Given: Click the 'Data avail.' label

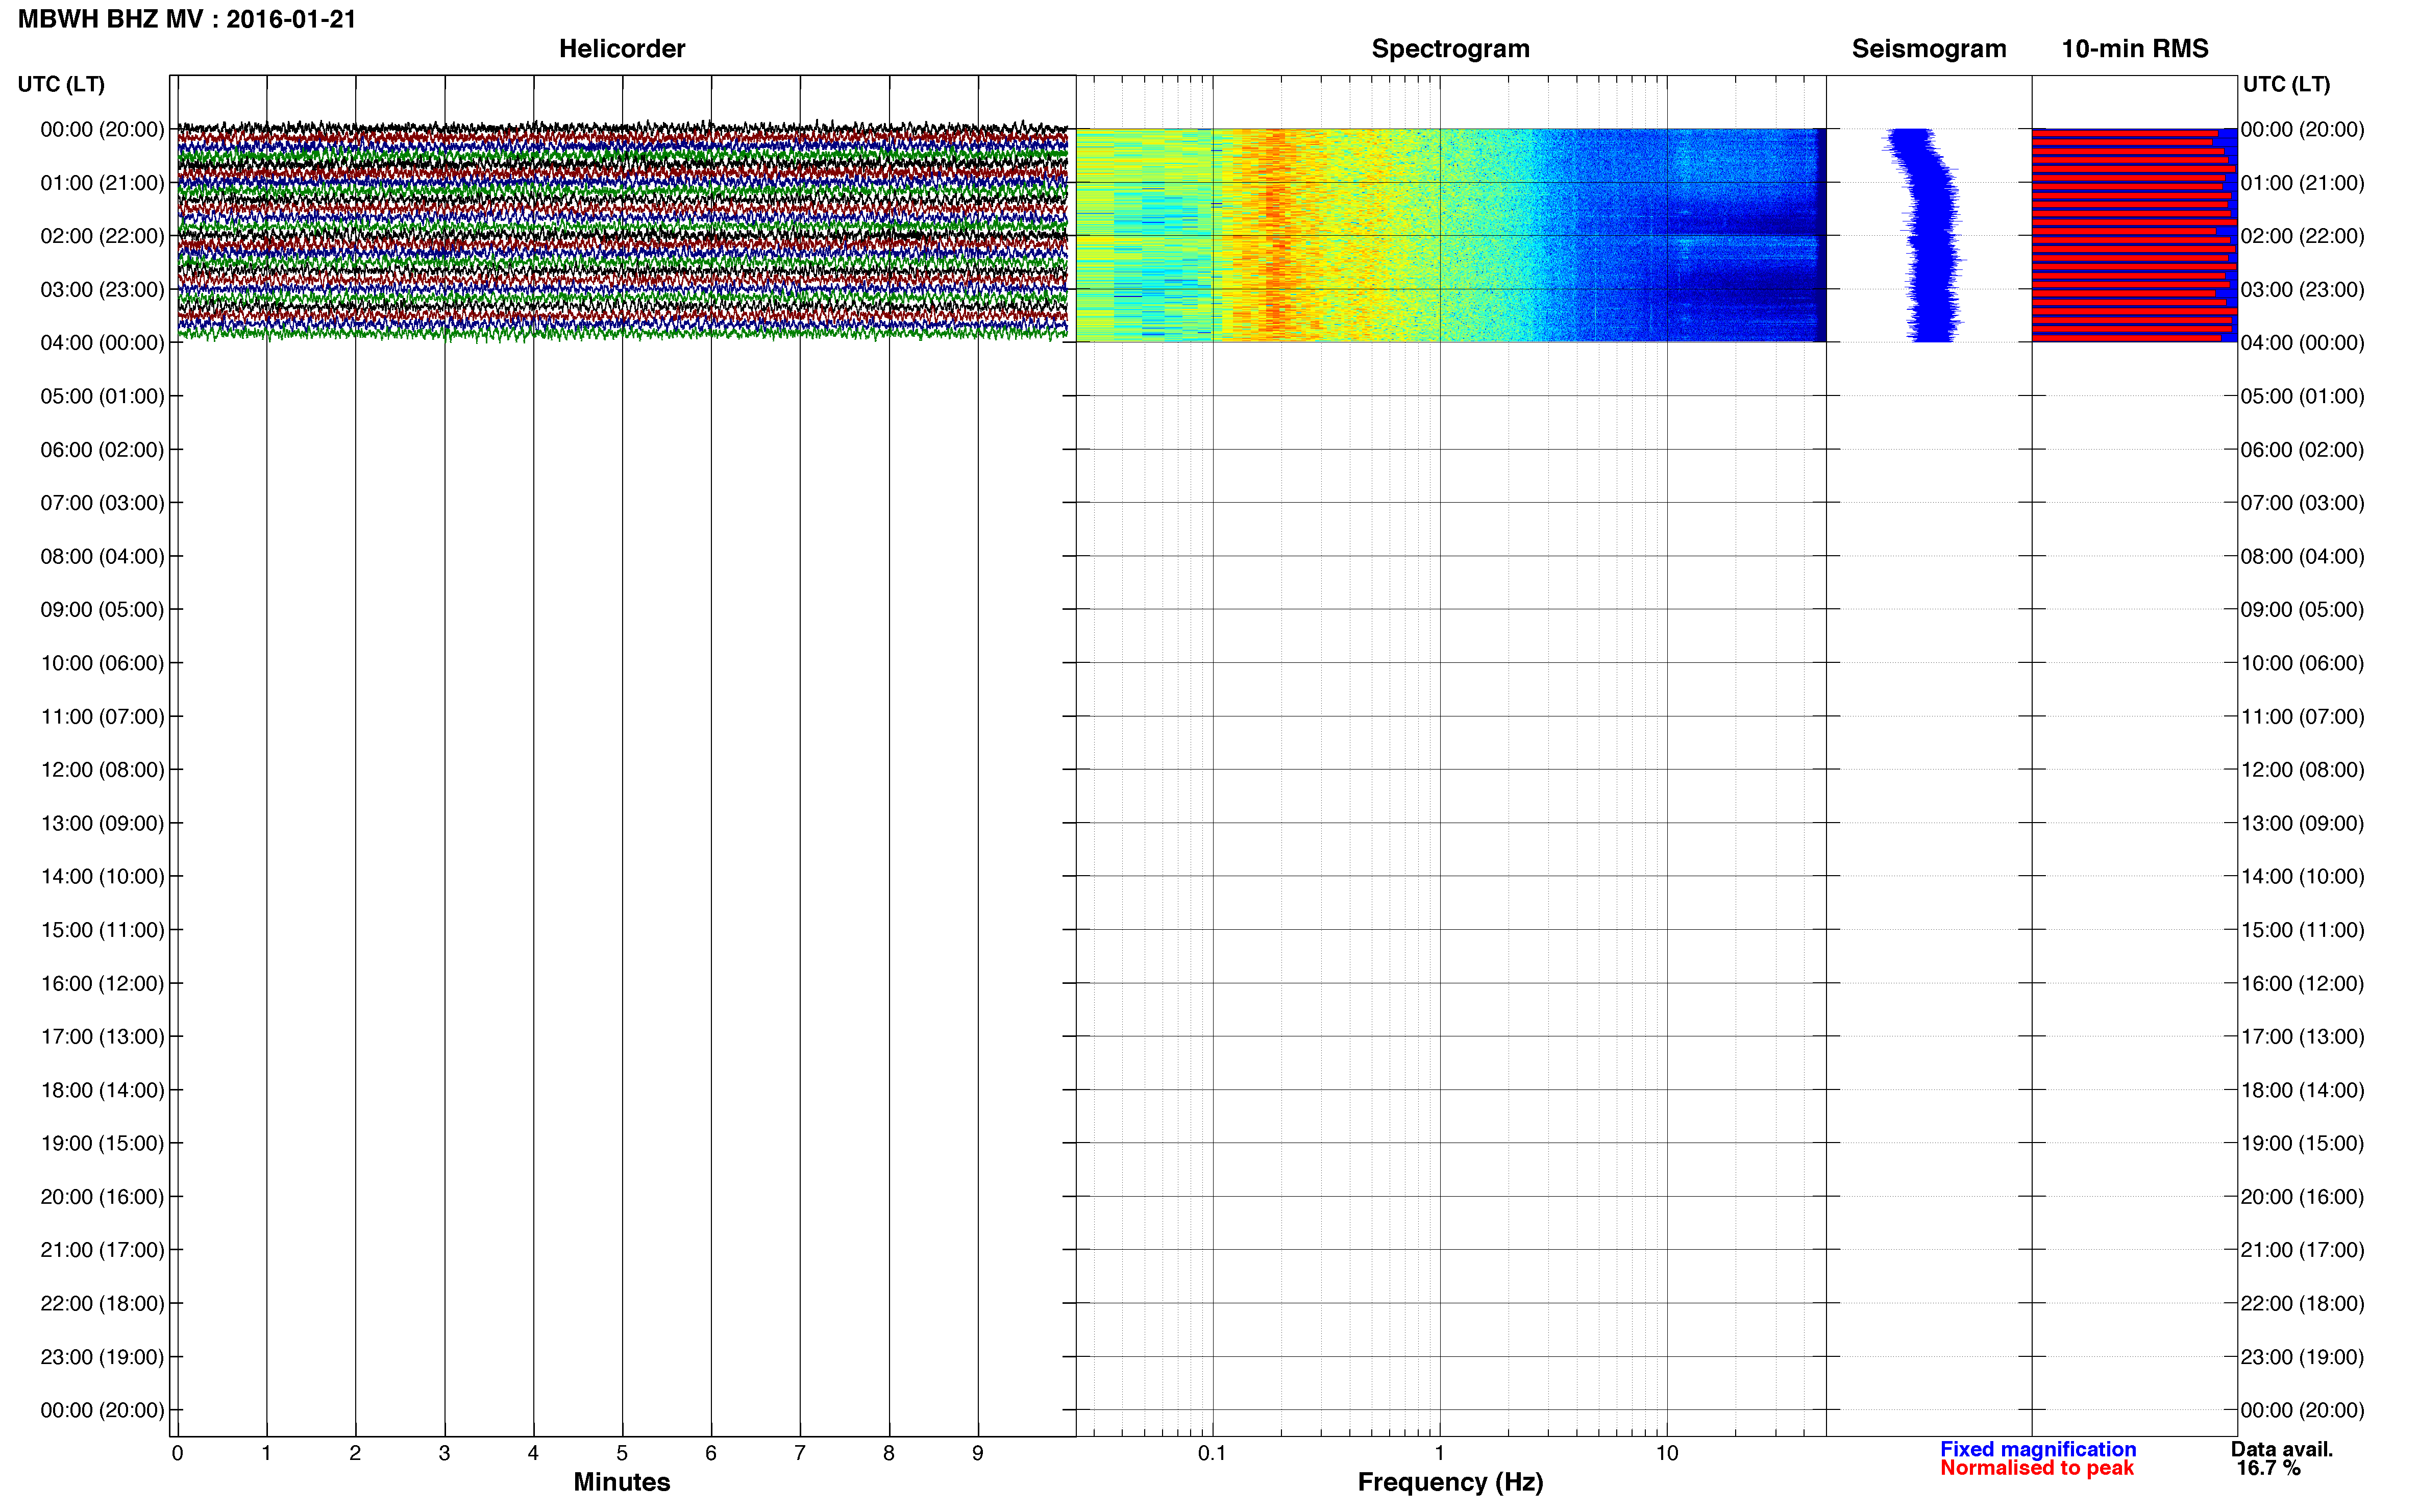Looking at the screenshot, I should tap(2281, 1449).
